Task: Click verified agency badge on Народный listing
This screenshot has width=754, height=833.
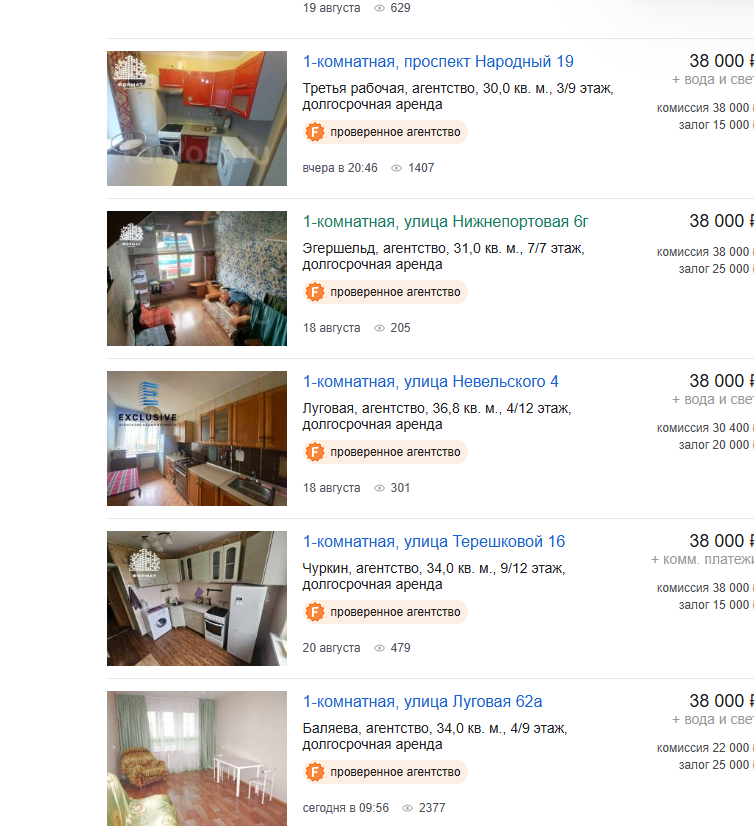Action: point(385,132)
